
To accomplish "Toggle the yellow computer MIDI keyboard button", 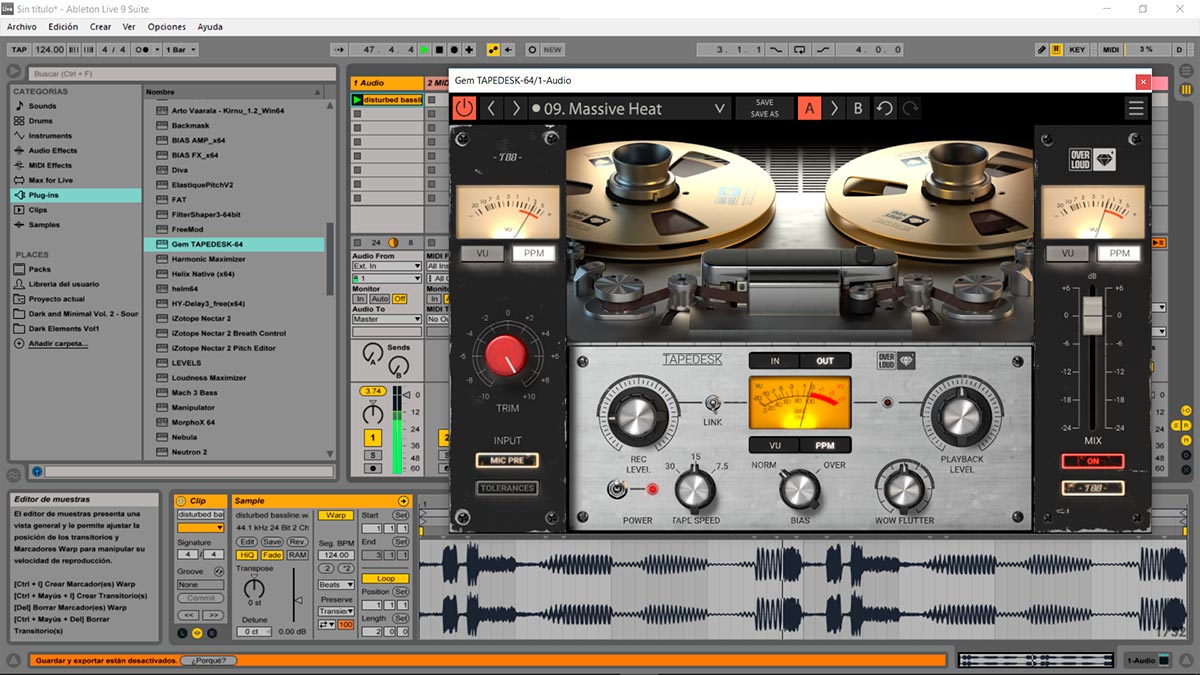I will tap(1056, 49).
